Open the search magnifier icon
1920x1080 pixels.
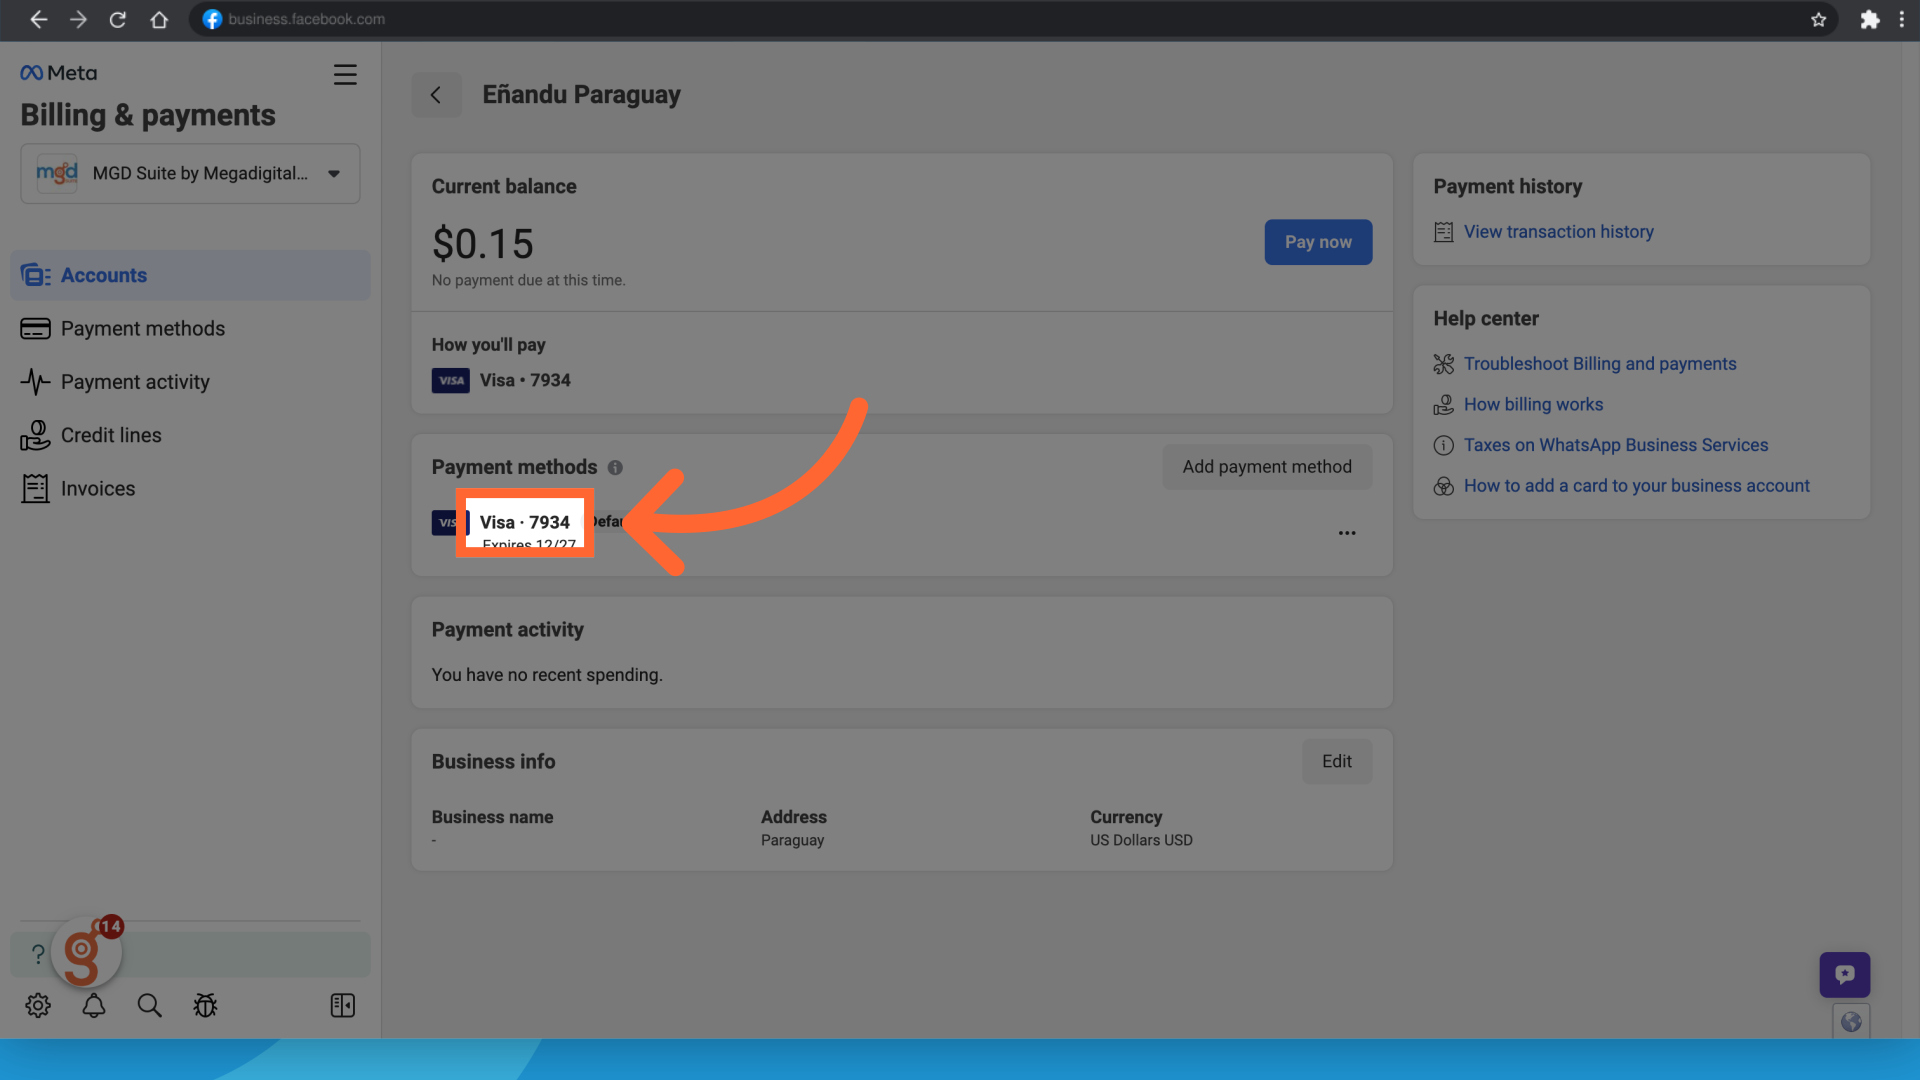click(x=149, y=1006)
